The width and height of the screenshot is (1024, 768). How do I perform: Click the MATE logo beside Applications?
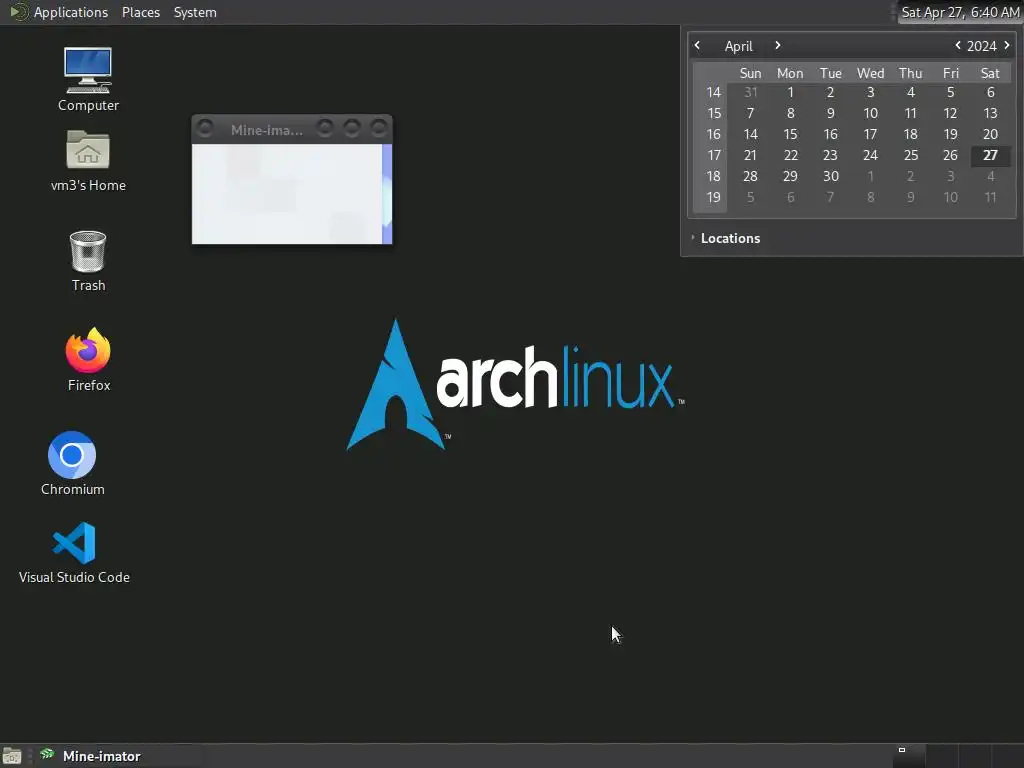(x=18, y=12)
